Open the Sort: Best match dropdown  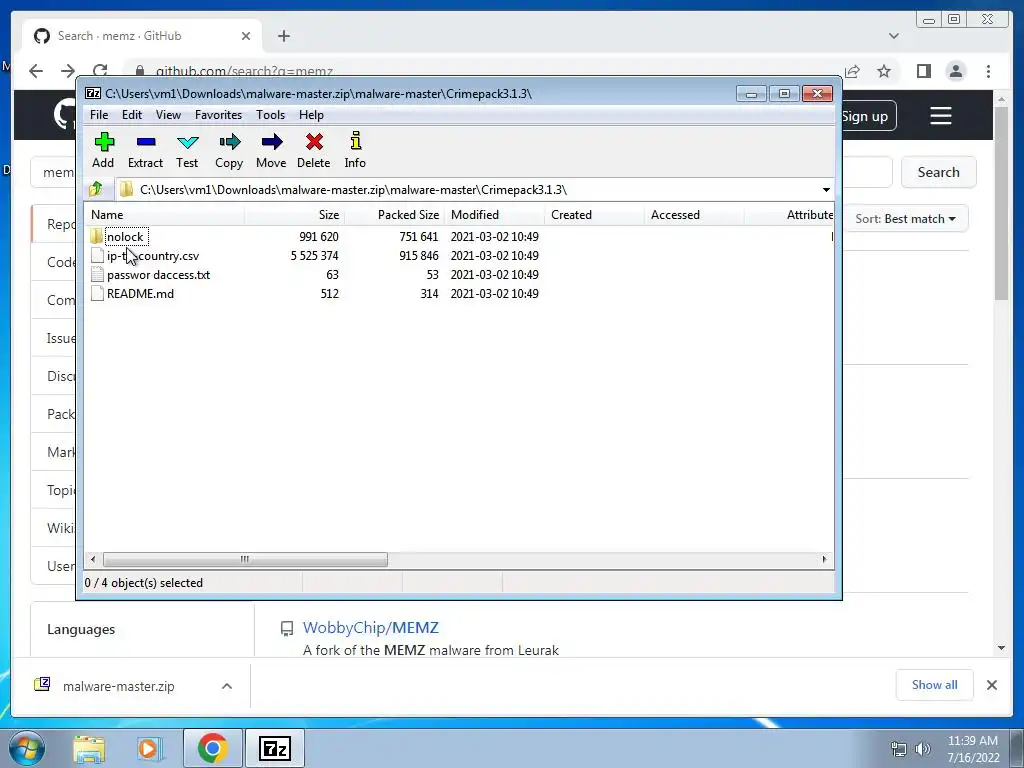click(x=906, y=219)
